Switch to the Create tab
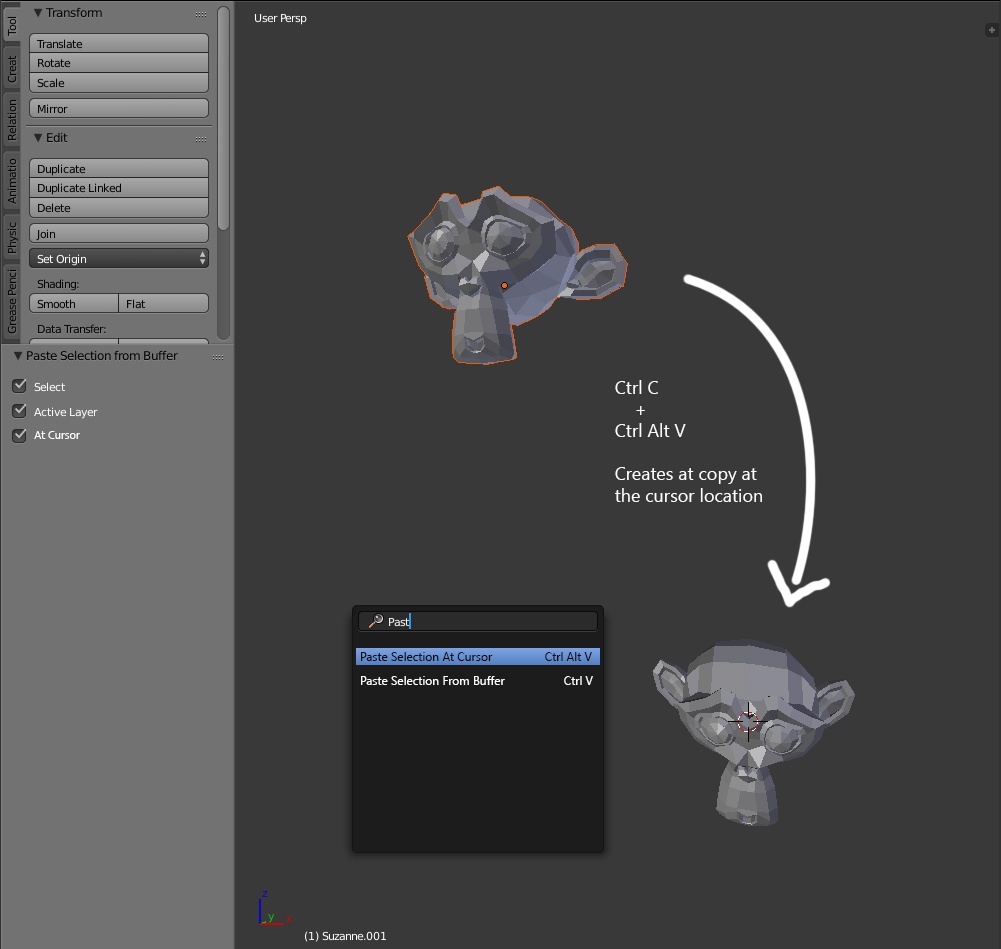The height and width of the screenshot is (949, 1001). 11,69
